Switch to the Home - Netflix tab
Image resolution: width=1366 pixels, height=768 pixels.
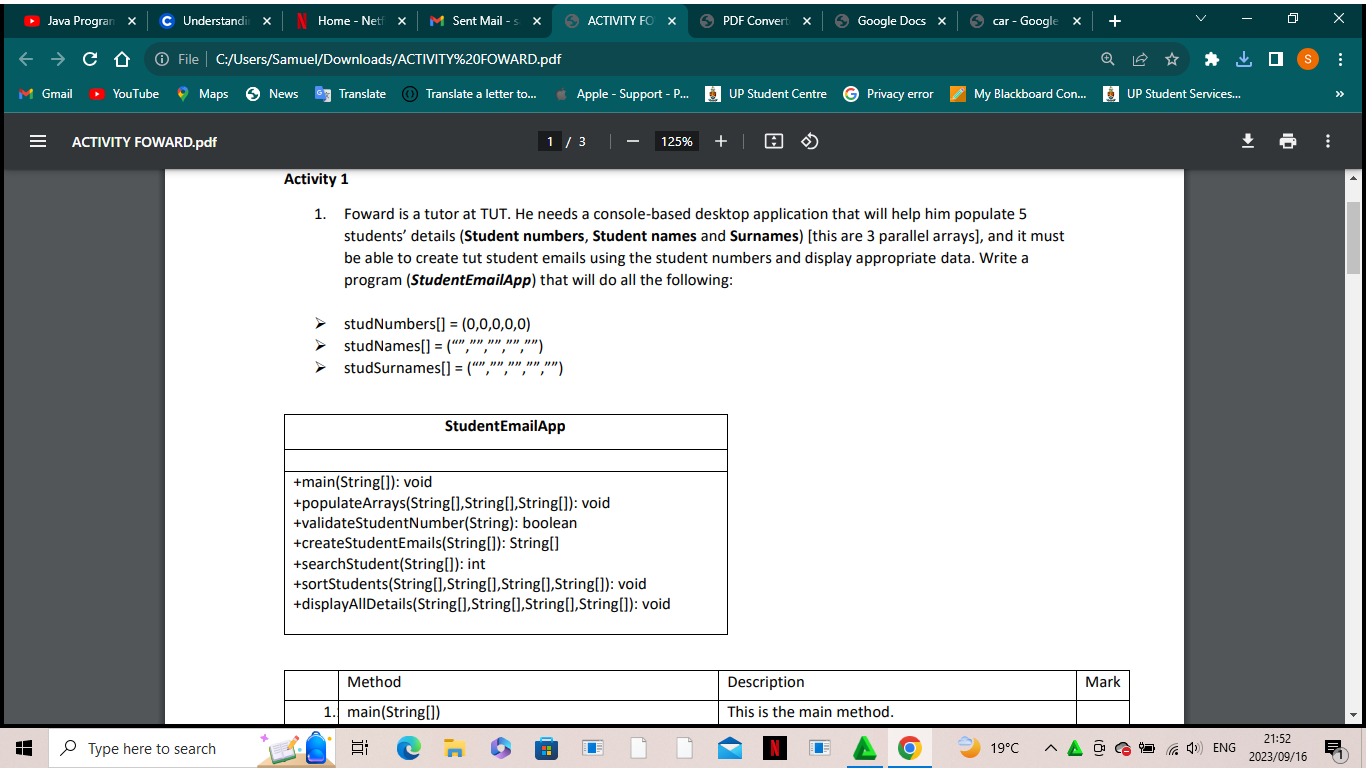pyautogui.click(x=347, y=19)
